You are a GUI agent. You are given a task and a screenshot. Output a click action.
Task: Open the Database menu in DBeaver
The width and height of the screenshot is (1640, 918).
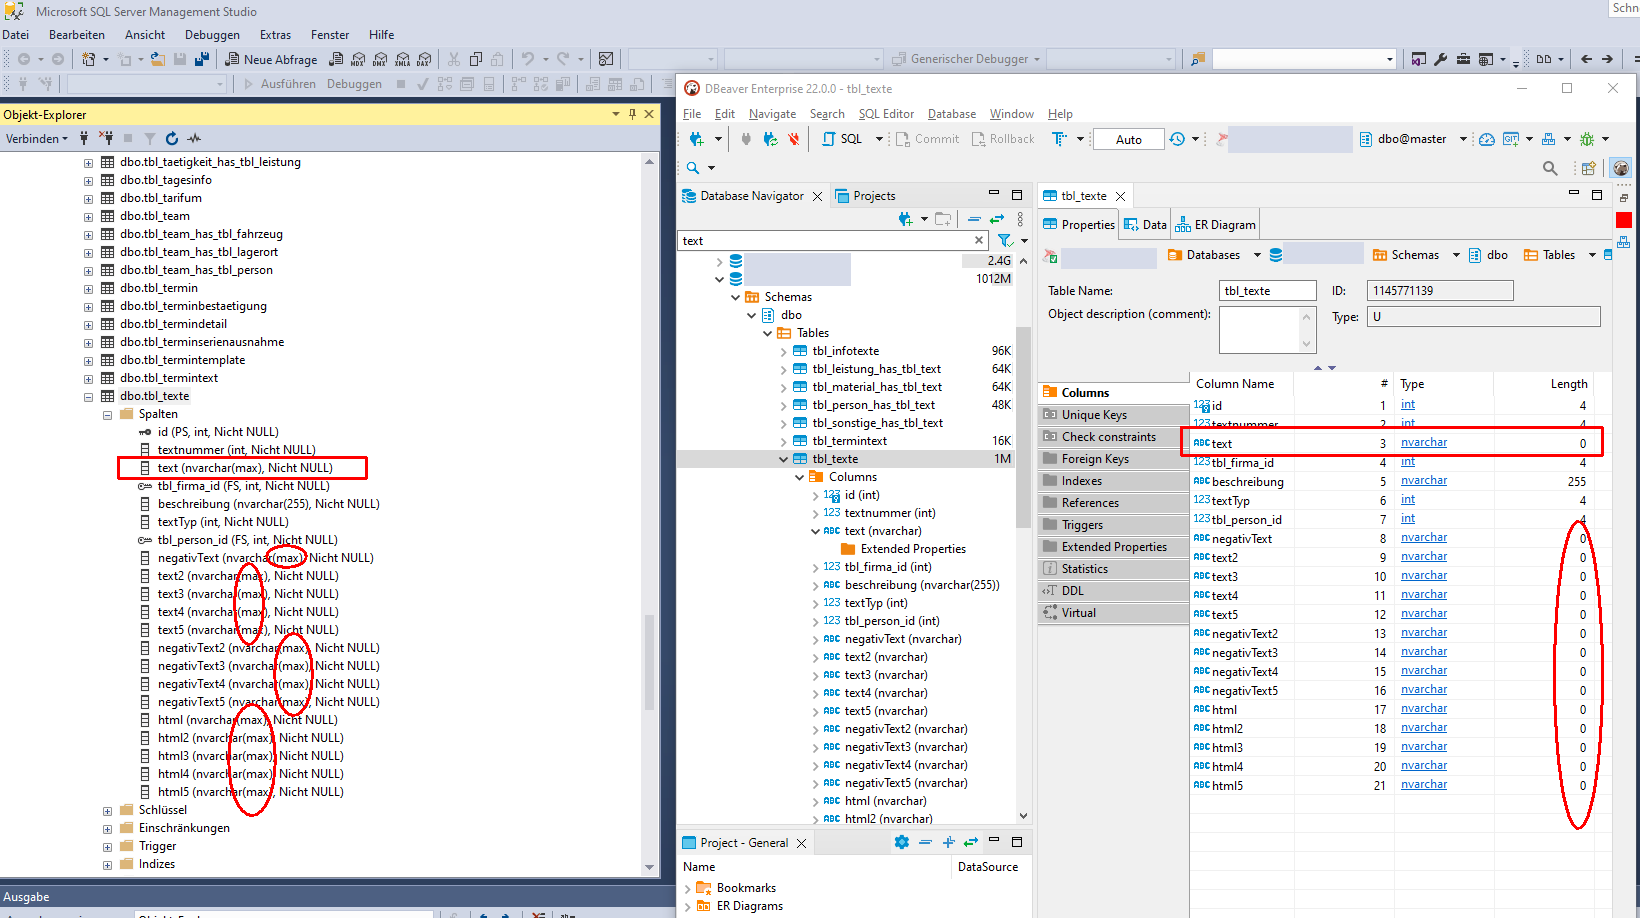[951, 113]
